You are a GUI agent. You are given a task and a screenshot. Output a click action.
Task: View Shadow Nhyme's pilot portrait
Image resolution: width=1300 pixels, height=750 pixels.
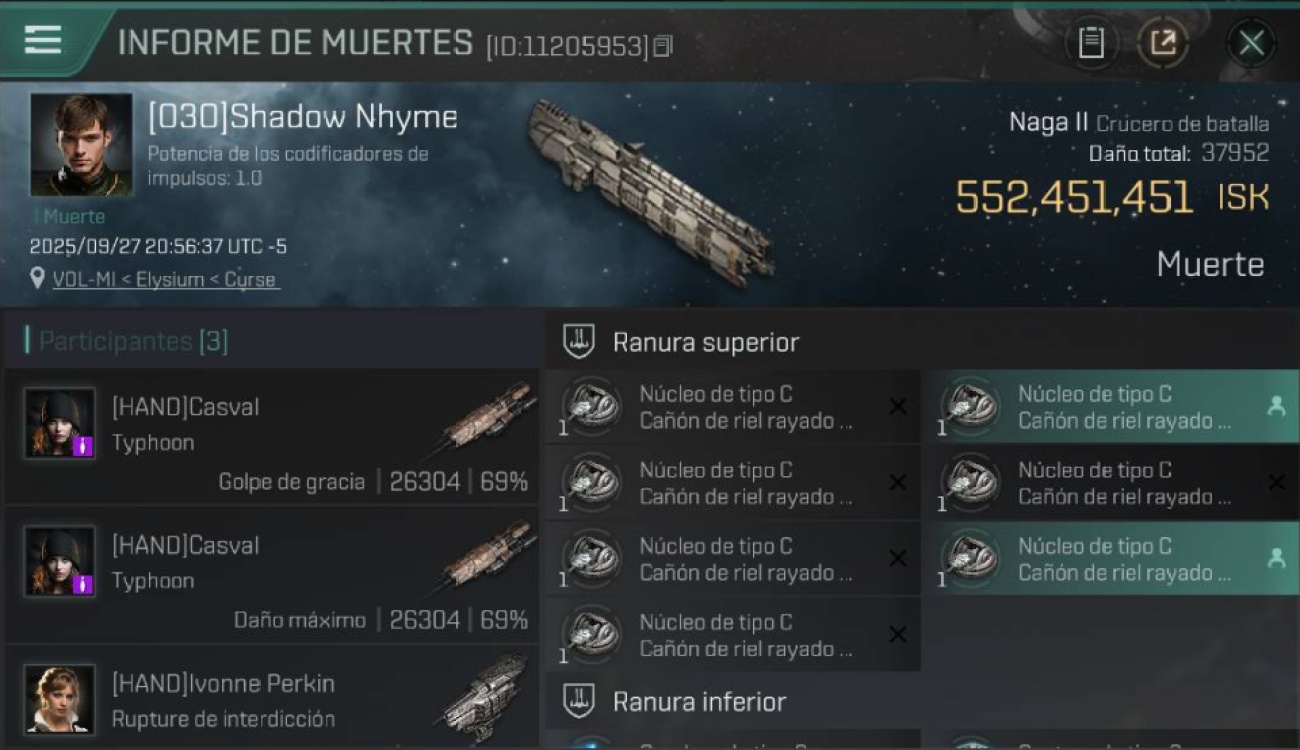pyautogui.click(x=81, y=145)
